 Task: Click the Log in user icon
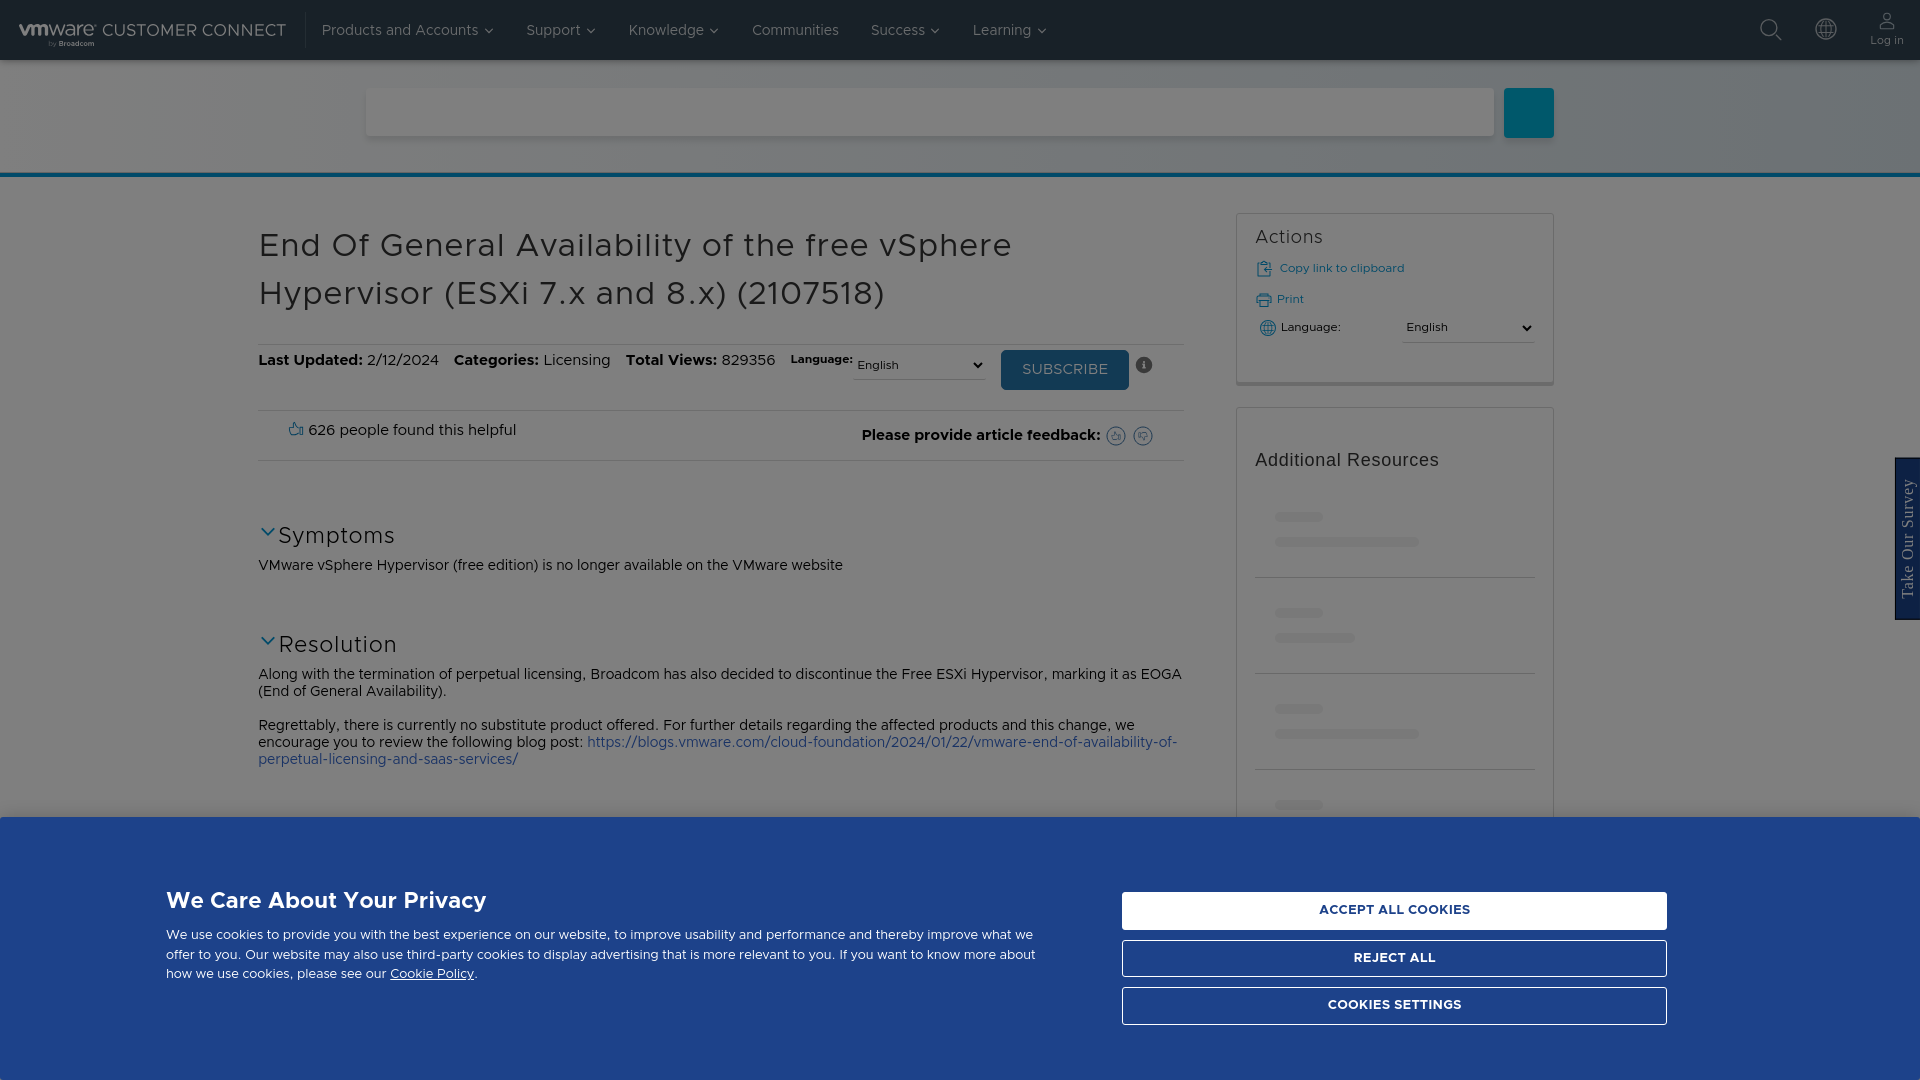click(x=1887, y=29)
